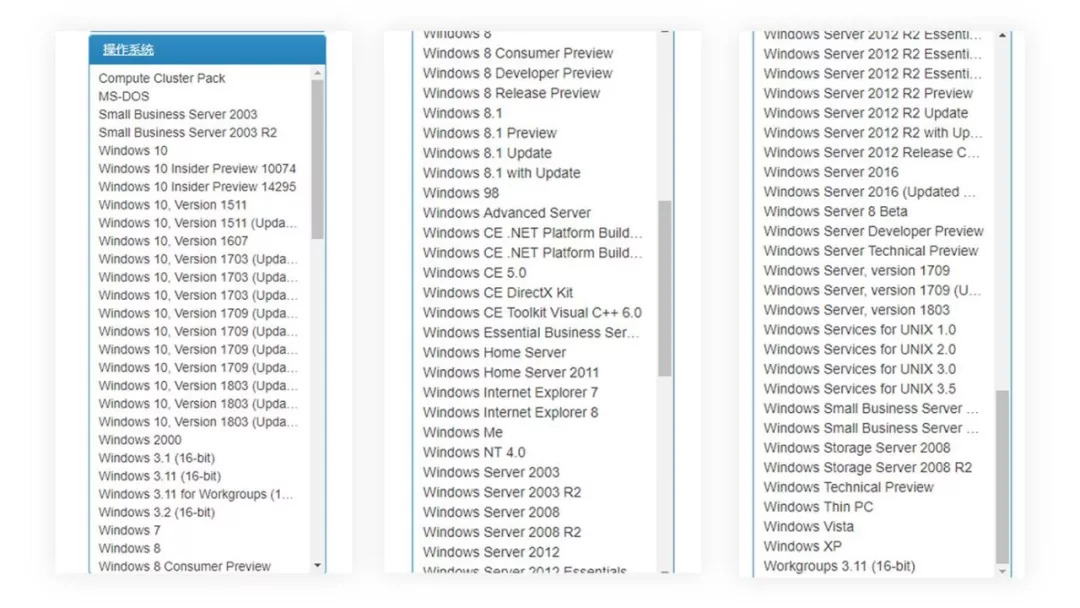This screenshot has height=608, width=1080.
Task: Select "Windows 8.1 Preview"
Action: click(x=490, y=133)
